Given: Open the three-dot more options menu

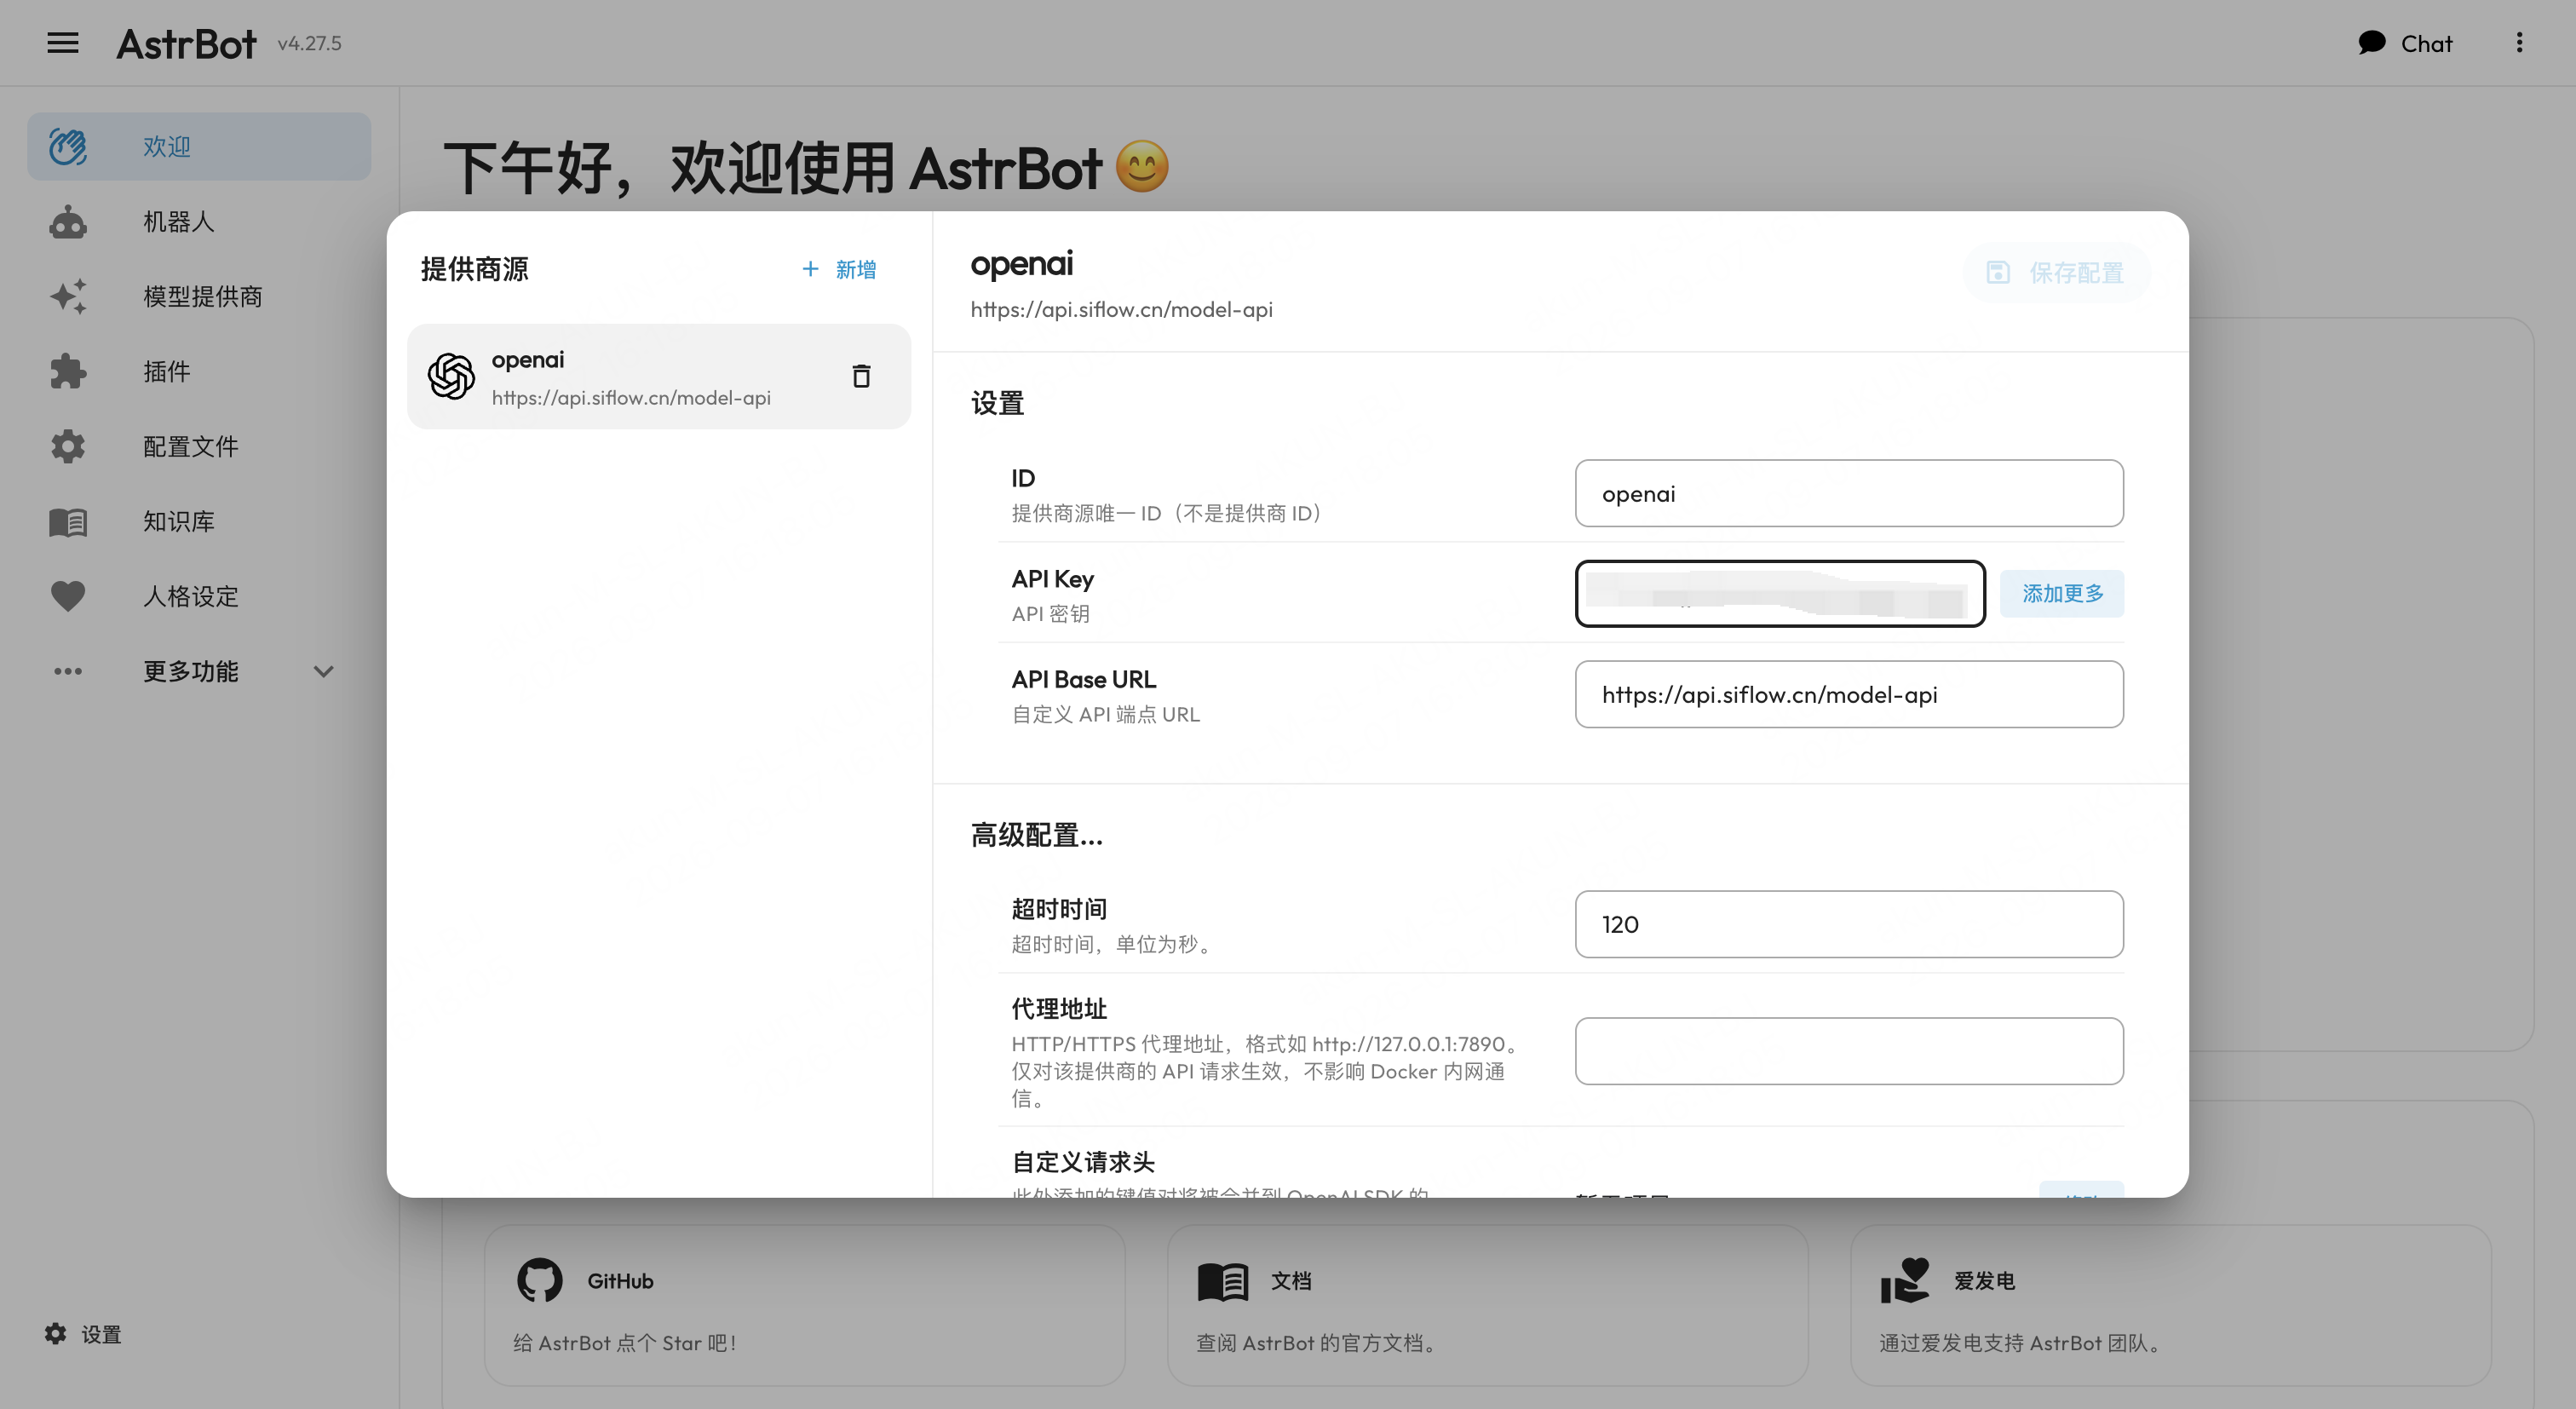Looking at the screenshot, I should click(2519, 43).
